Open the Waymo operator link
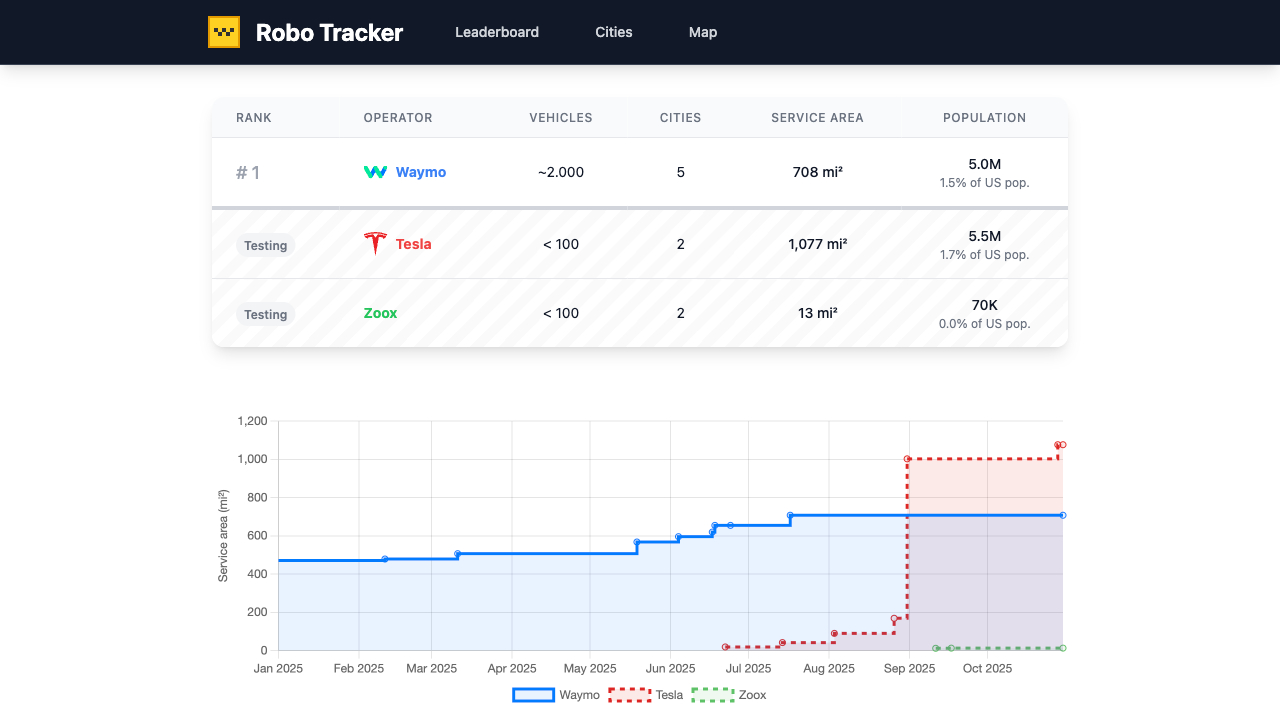 [421, 172]
